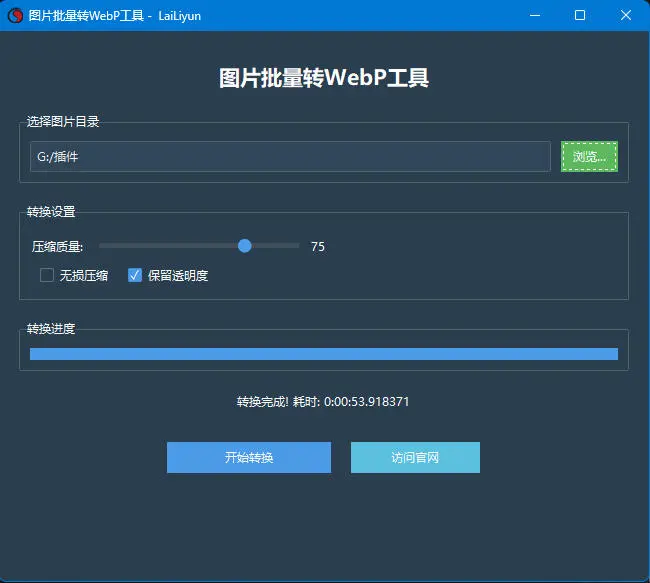Viewport: 650px width, 583px height.
Task: Click the 选择图片目录 group label
Action: click(63, 121)
